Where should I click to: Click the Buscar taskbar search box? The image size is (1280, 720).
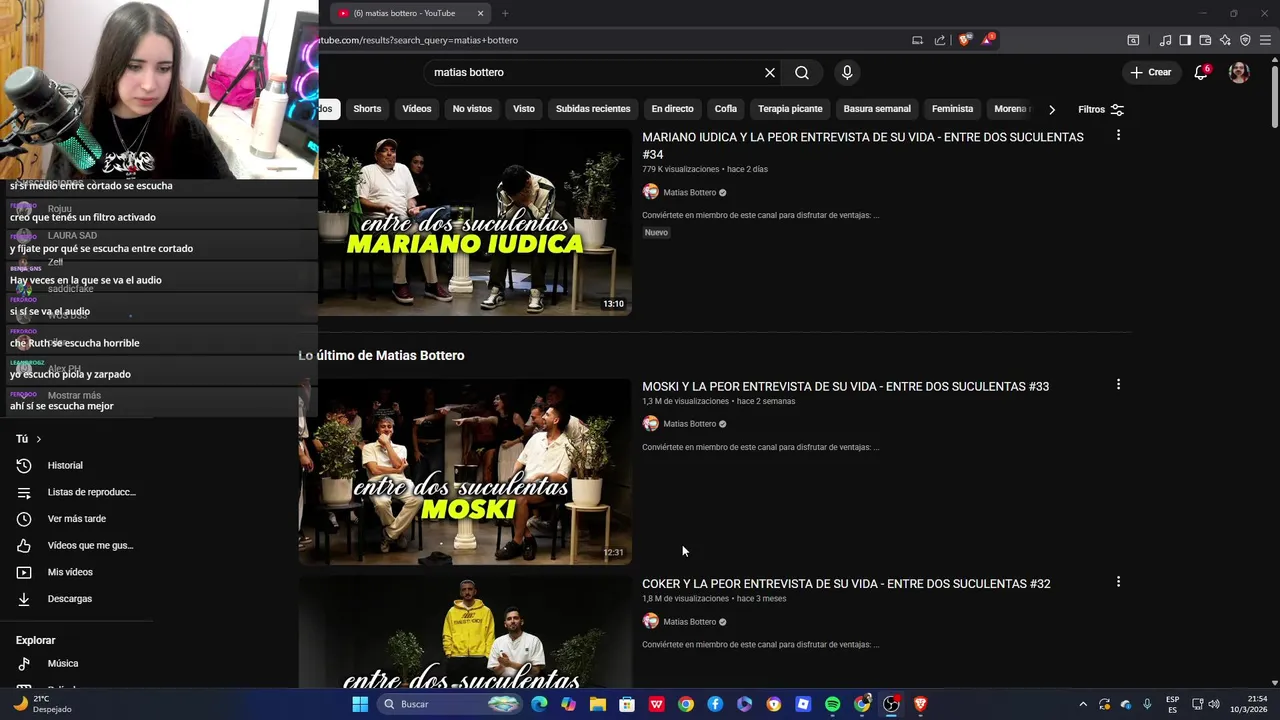(450, 704)
